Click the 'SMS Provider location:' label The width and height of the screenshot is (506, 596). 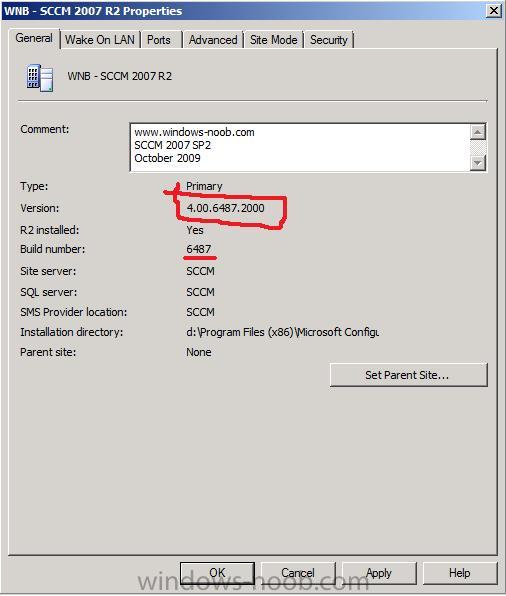(74, 312)
